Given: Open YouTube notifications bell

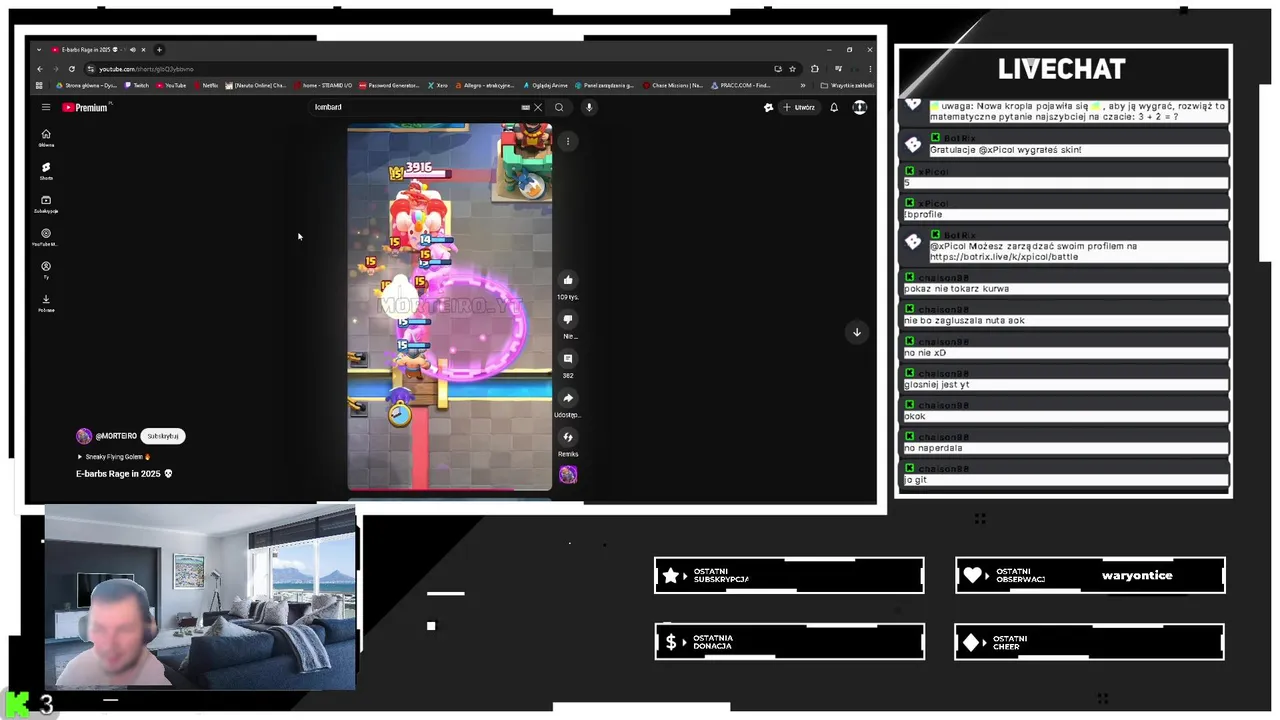Looking at the screenshot, I should click(834, 107).
